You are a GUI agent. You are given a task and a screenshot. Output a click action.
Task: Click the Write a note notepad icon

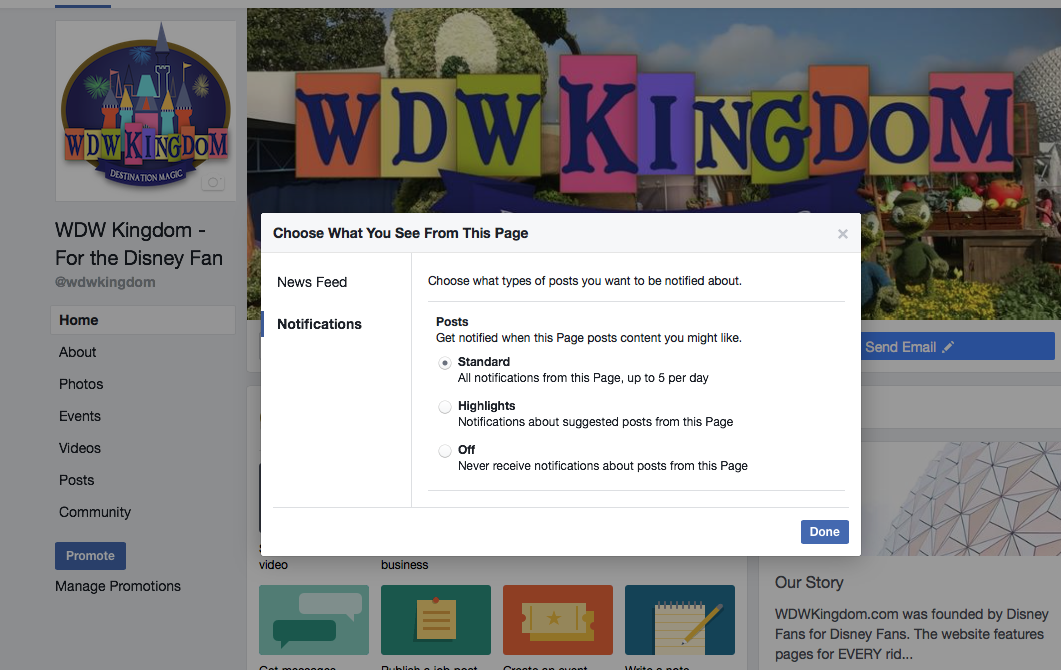[x=679, y=620]
